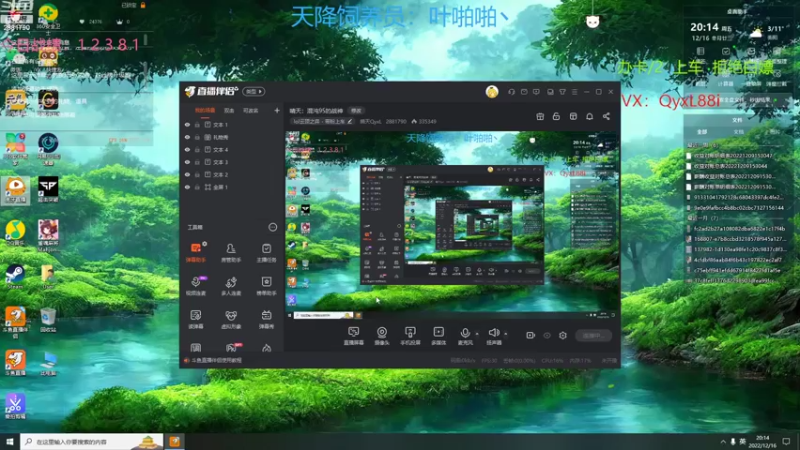Edit the stream category with the pencil icon
Screen dimensions: 800x450
pos(350,121)
